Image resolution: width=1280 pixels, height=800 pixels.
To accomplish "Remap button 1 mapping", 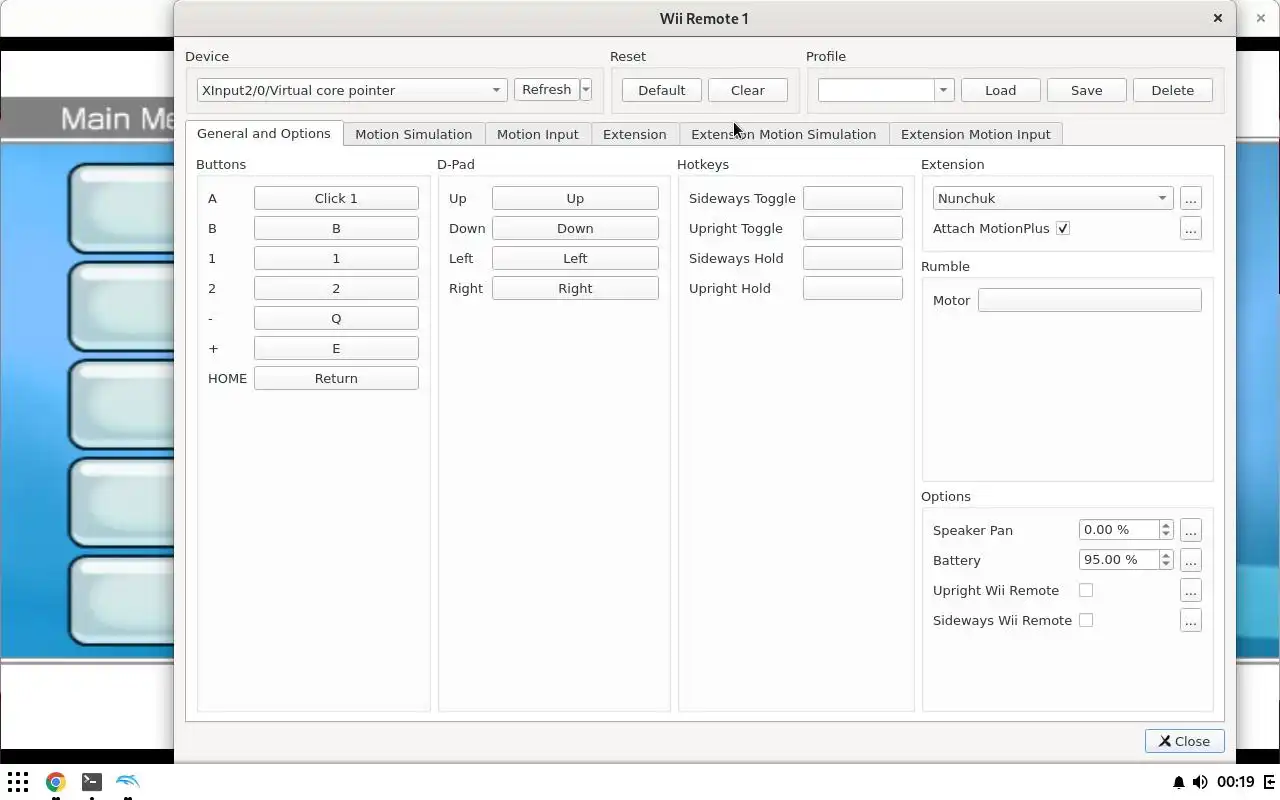I will (336, 258).
